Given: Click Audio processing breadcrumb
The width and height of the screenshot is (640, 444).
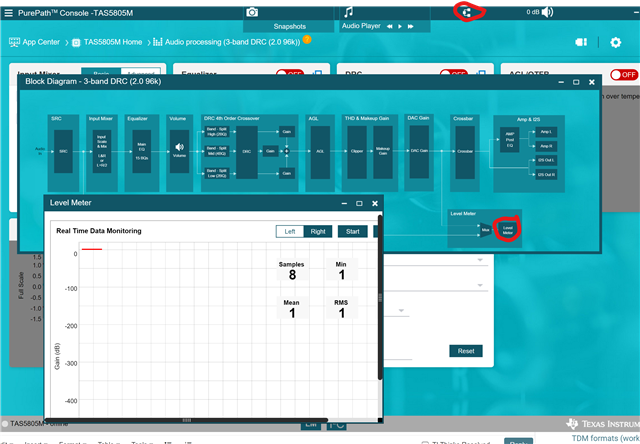Looking at the screenshot, I should [227, 42].
